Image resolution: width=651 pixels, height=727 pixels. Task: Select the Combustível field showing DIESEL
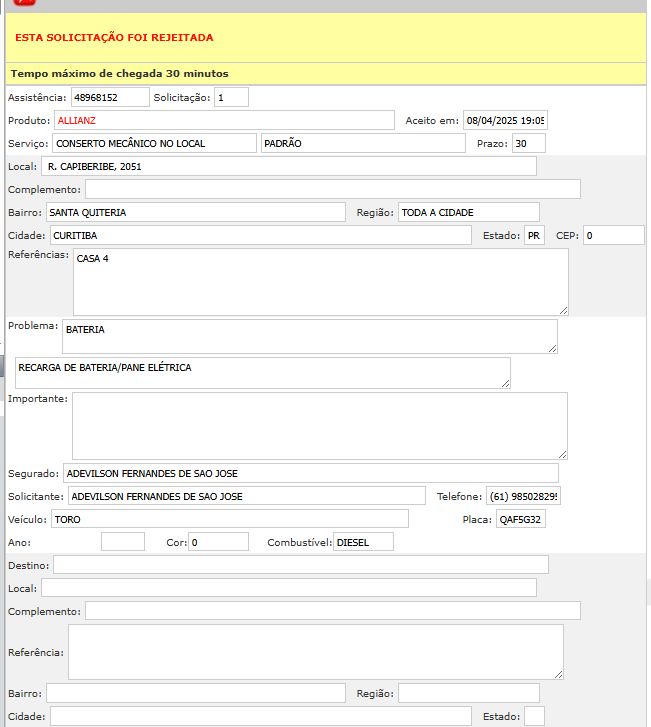(362, 542)
